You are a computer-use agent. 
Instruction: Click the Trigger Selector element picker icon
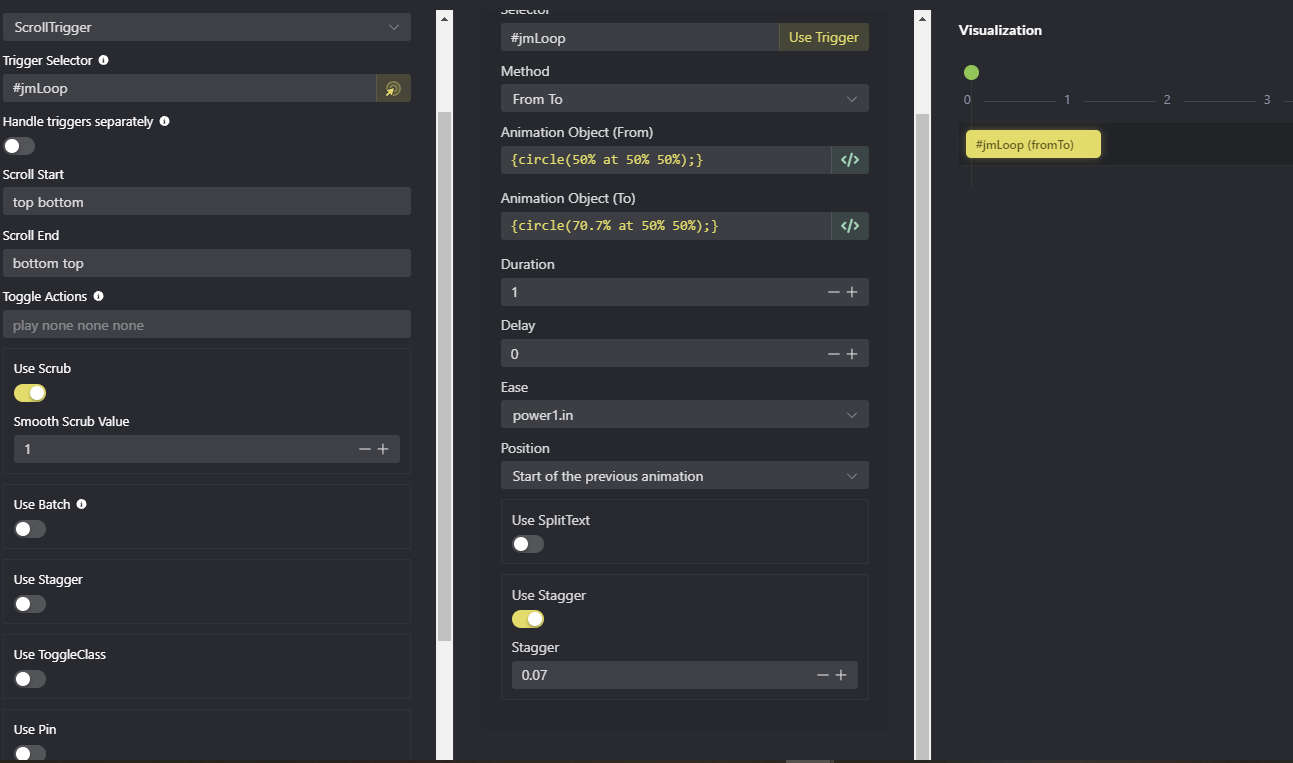pyautogui.click(x=393, y=88)
